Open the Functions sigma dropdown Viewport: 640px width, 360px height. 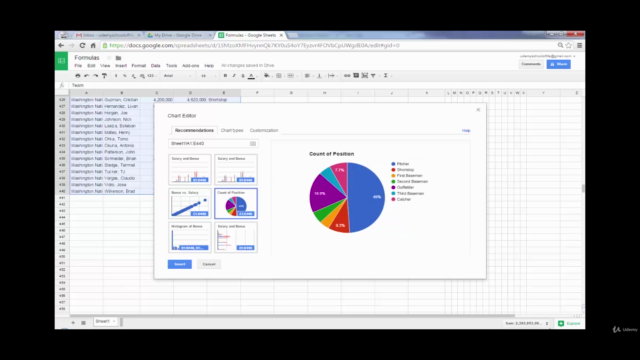pyautogui.click(x=387, y=76)
